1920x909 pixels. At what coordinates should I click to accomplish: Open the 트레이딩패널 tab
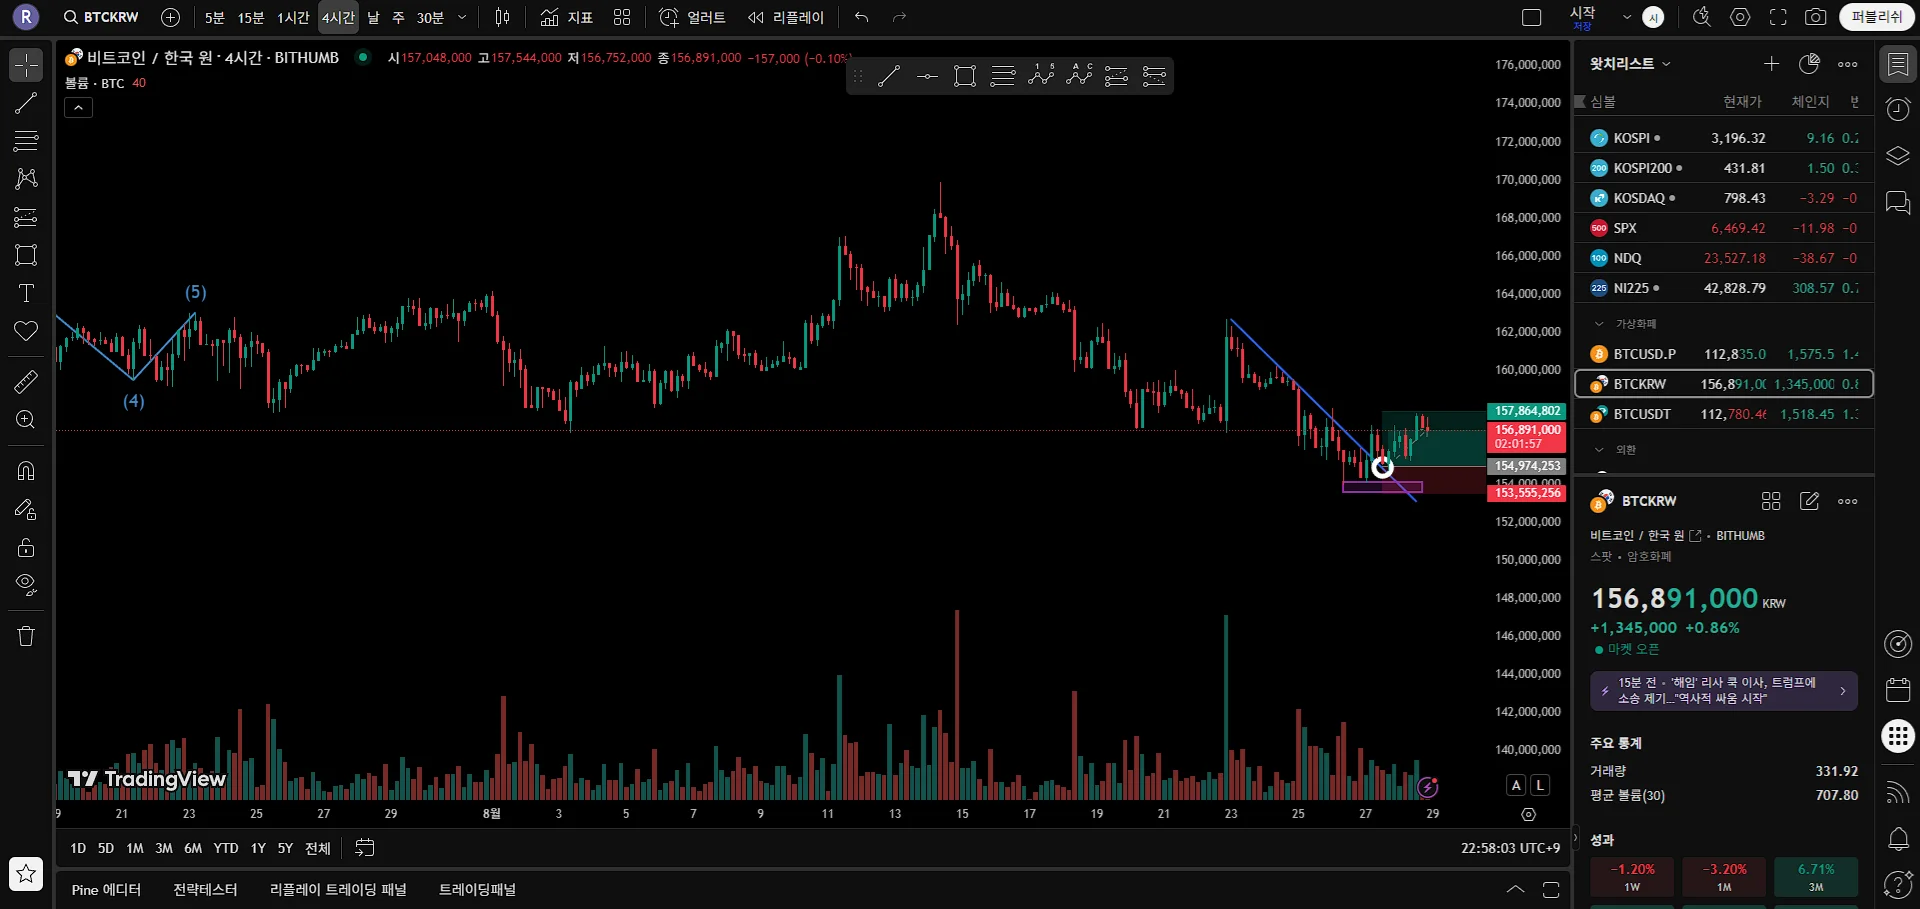(x=477, y=890)
